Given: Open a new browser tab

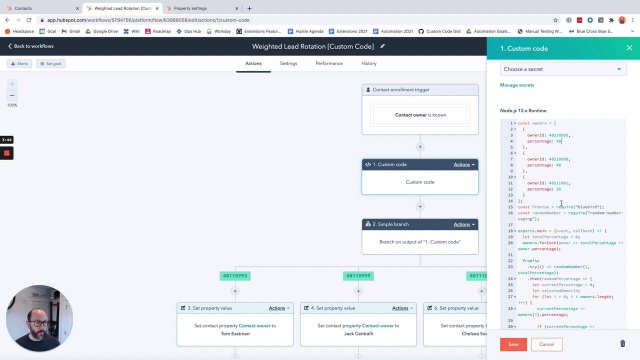Looking at the screenshot, I should point(249,9).
